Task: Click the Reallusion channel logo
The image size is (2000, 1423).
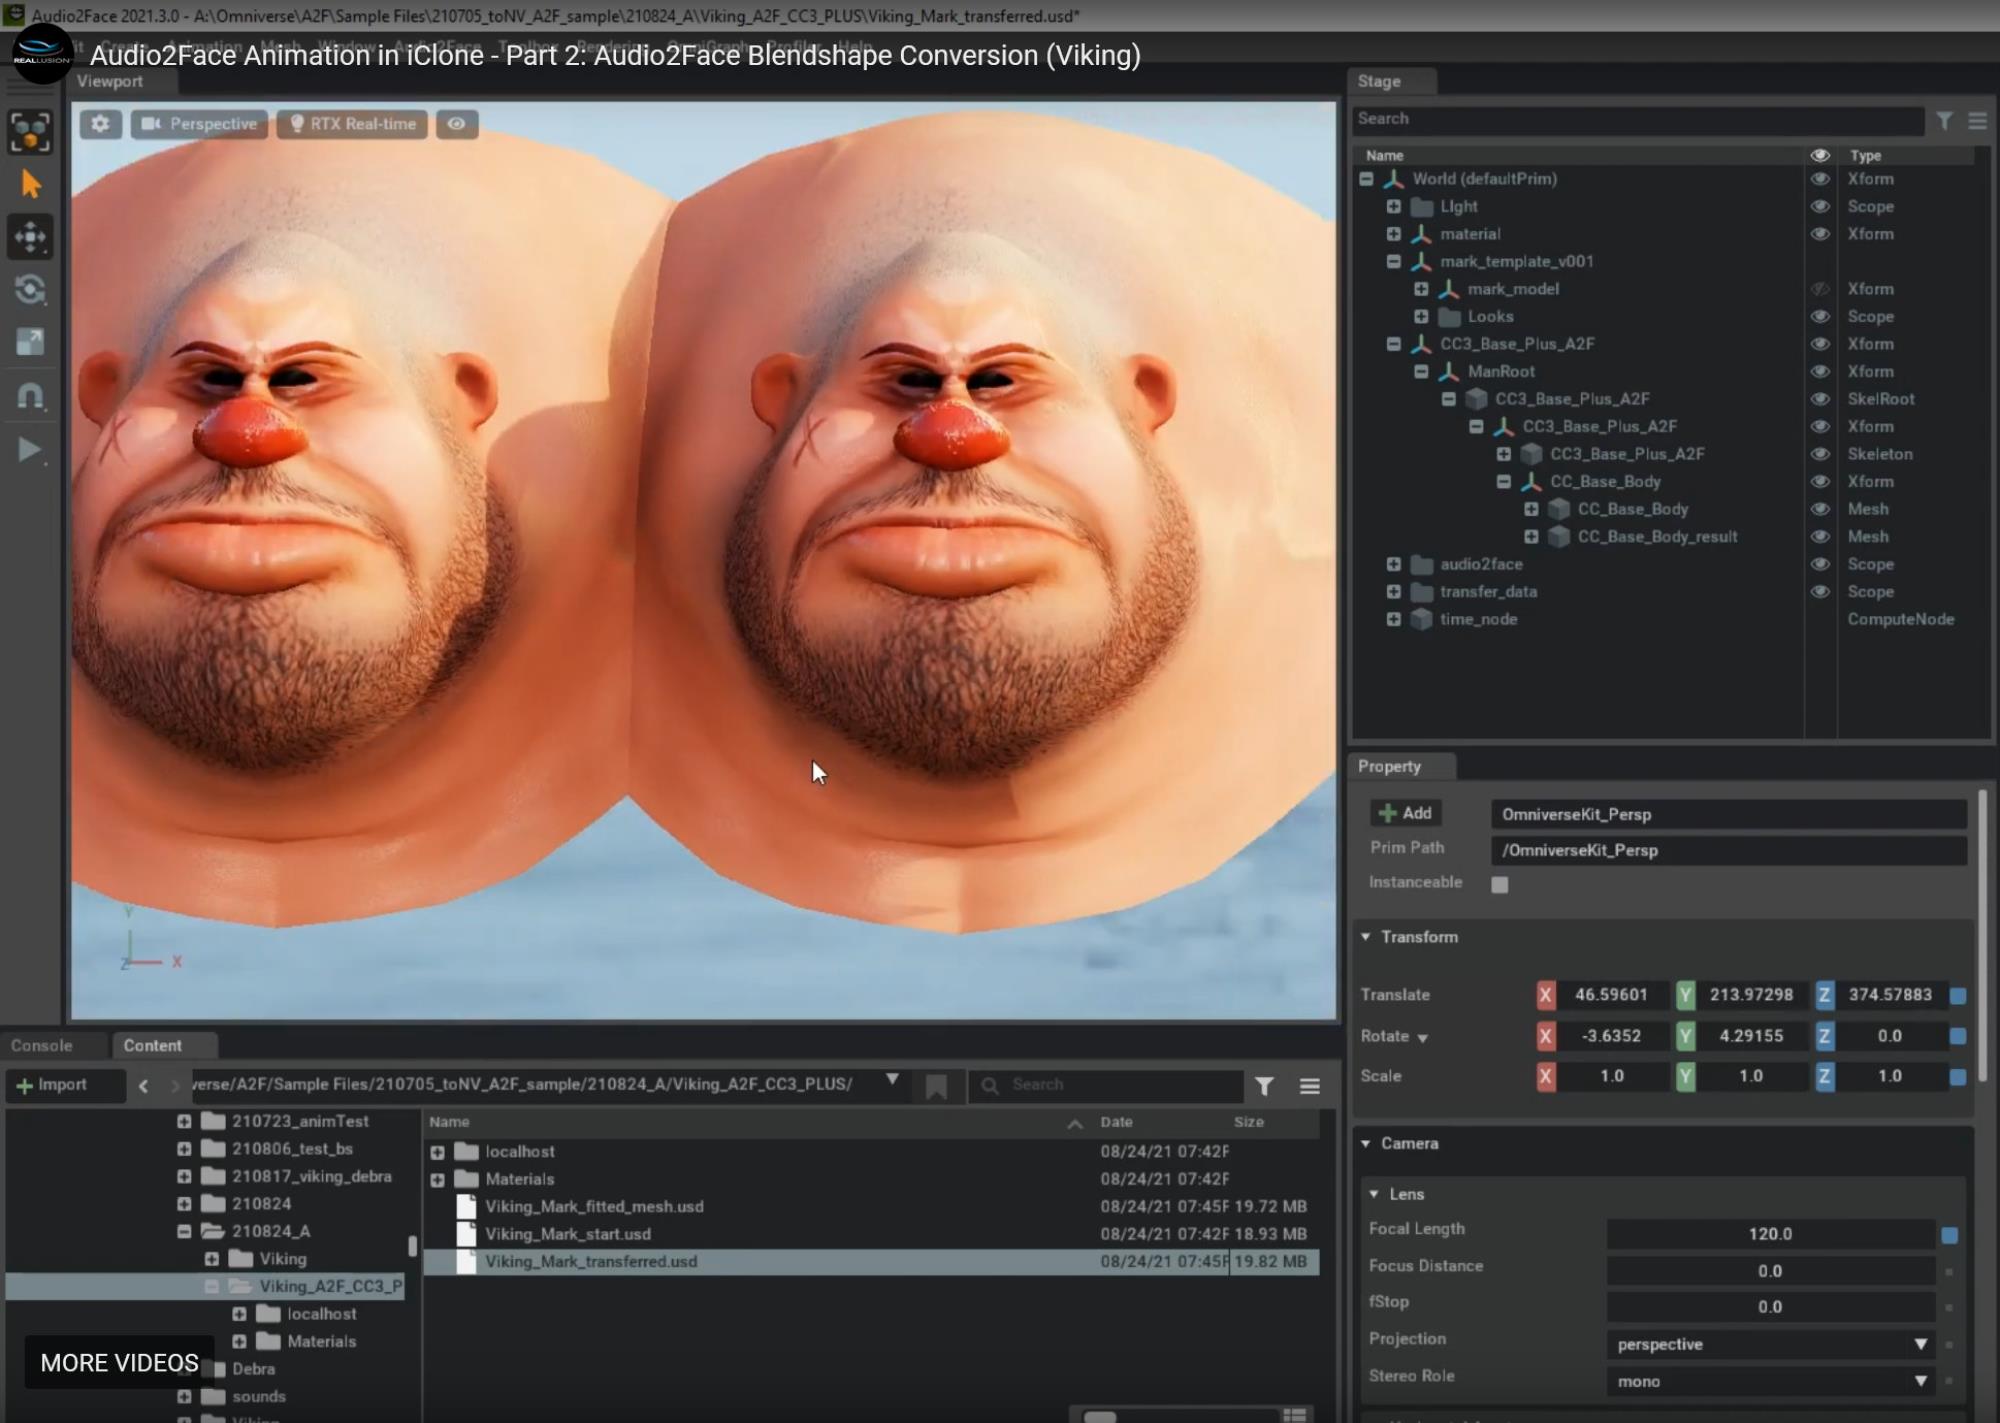Action: 42,54
